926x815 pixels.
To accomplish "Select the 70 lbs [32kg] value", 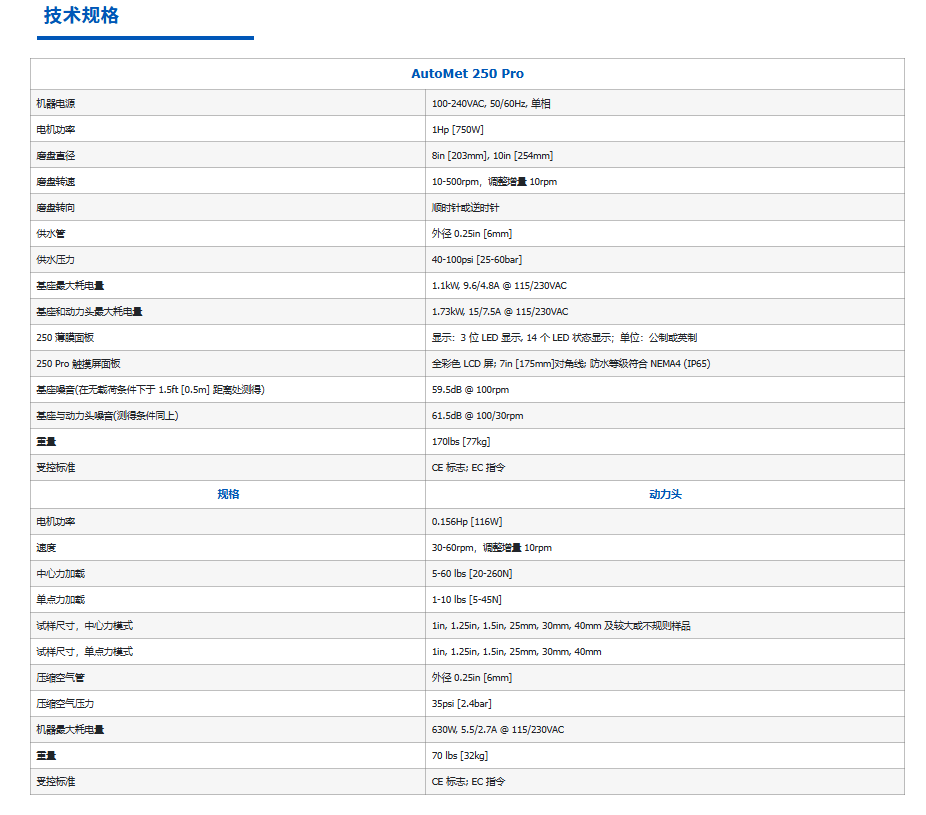I will pos(459,755).
